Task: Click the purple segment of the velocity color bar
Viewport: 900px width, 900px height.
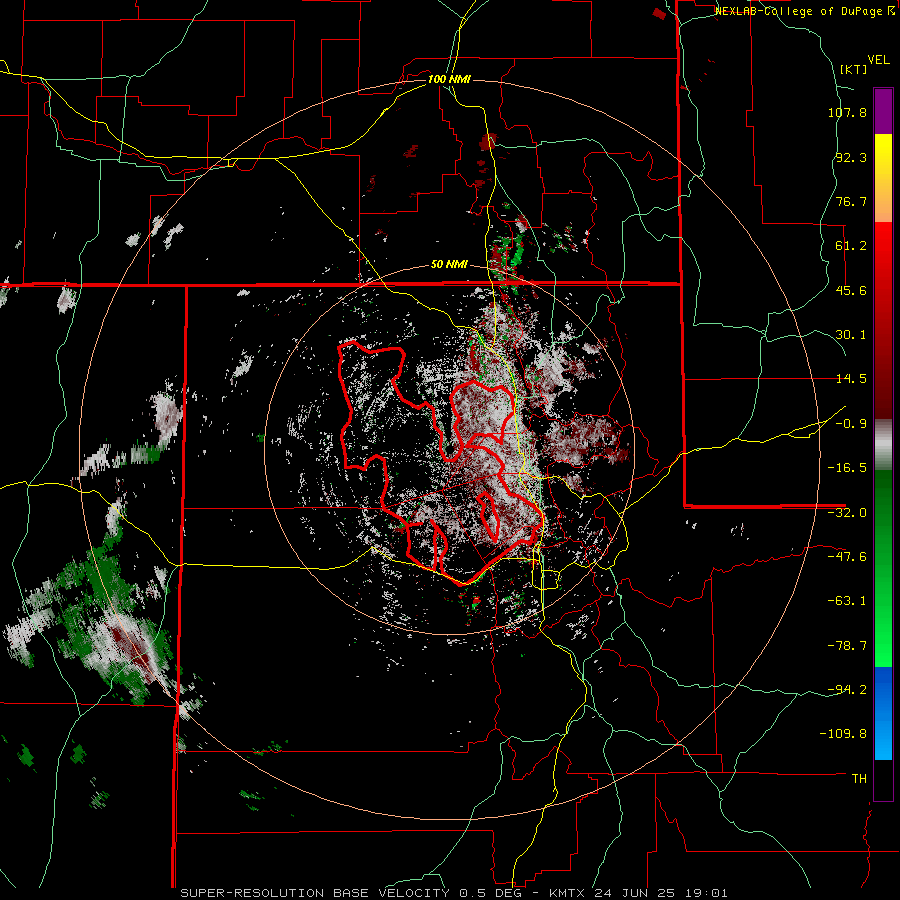Action: (883, 112)
